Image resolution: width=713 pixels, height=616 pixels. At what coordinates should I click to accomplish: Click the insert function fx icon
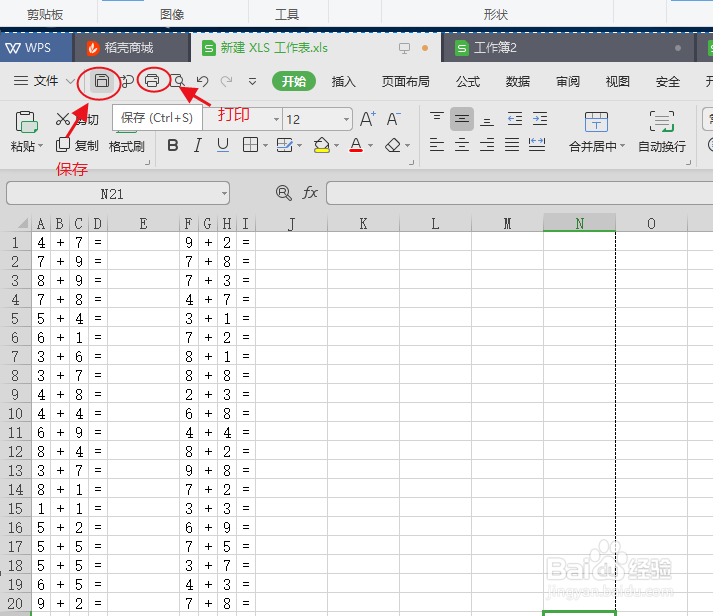310,193
